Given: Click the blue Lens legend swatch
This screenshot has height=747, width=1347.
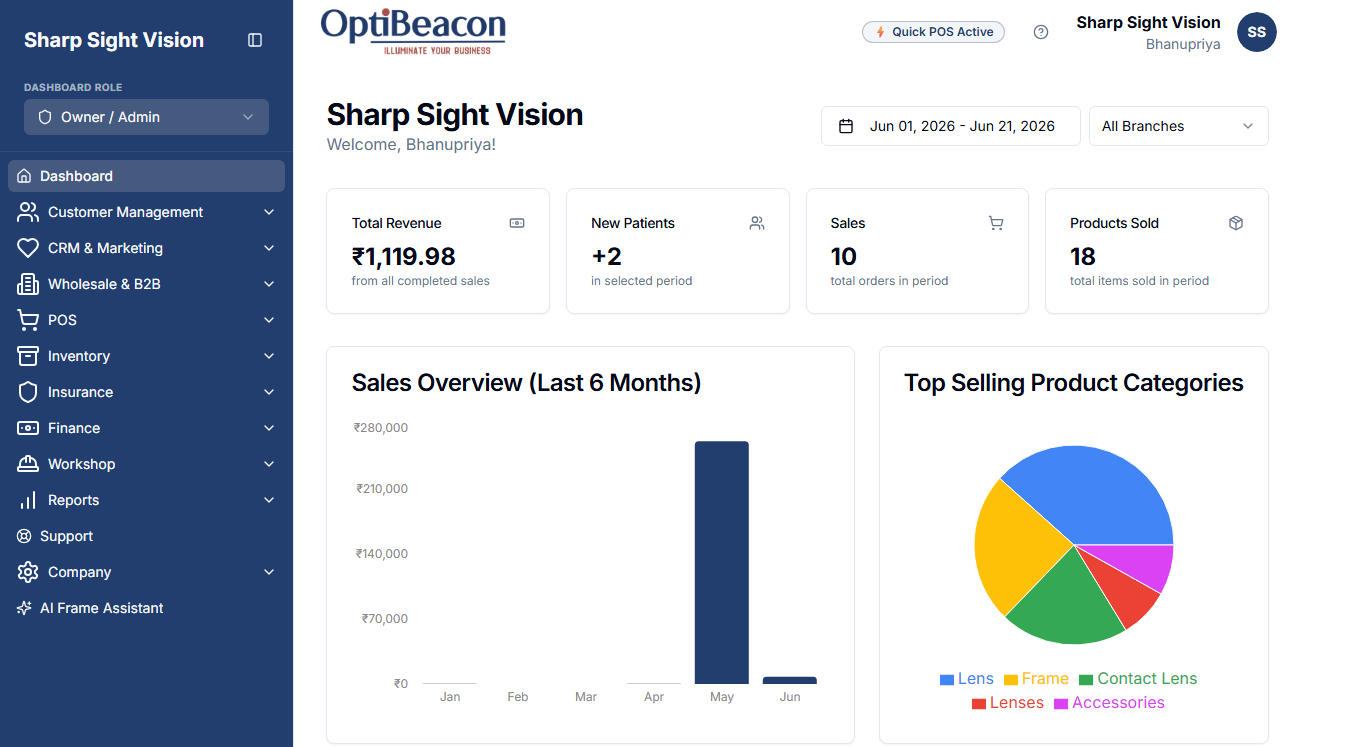Looking at the screenshot, I should click(x=947, y=680).
